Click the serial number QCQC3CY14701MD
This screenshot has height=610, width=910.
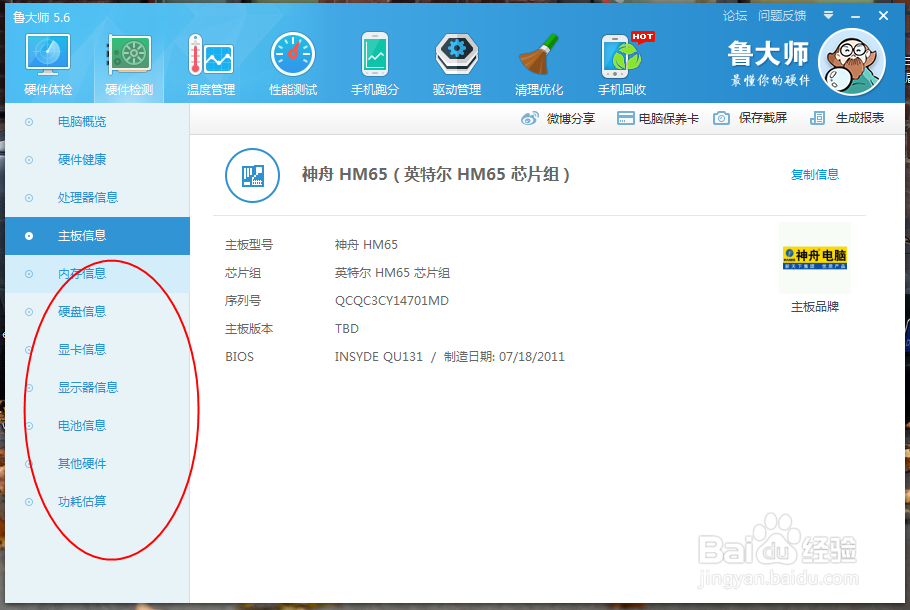coord(392,301)
